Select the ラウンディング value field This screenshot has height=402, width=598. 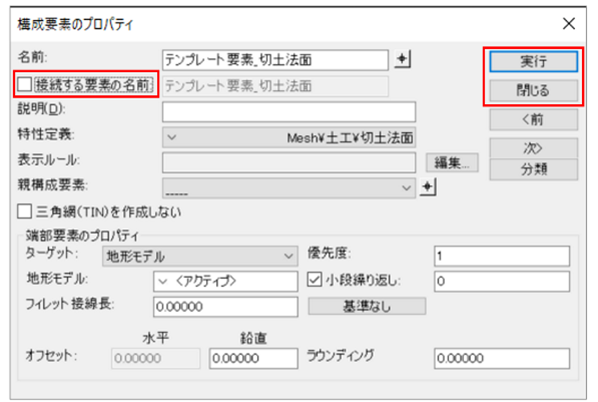click(x=502, y=358)
